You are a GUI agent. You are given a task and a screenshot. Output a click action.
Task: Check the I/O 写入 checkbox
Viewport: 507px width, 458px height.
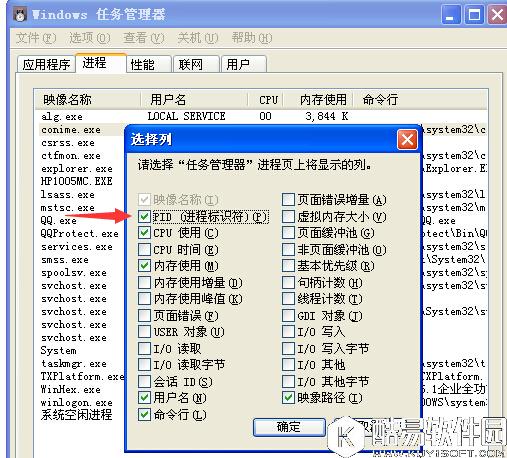[288, 332]
